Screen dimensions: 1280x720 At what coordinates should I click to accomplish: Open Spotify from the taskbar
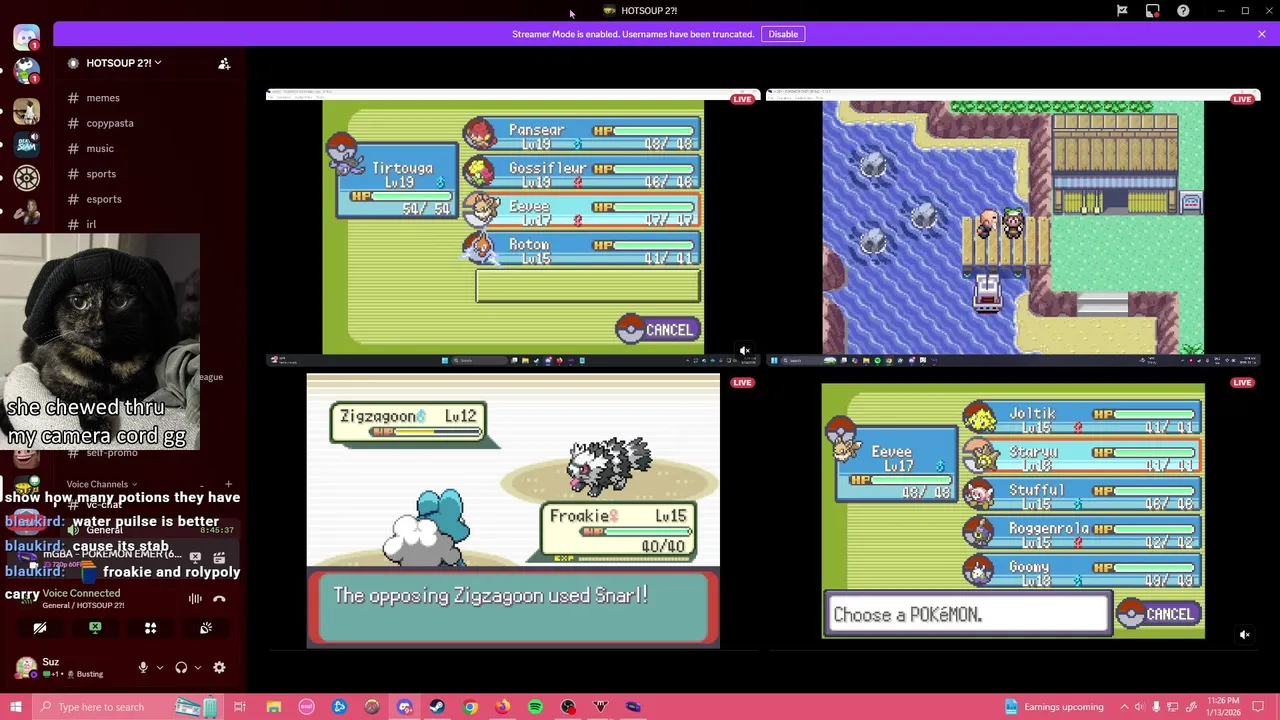click(535, 707)
